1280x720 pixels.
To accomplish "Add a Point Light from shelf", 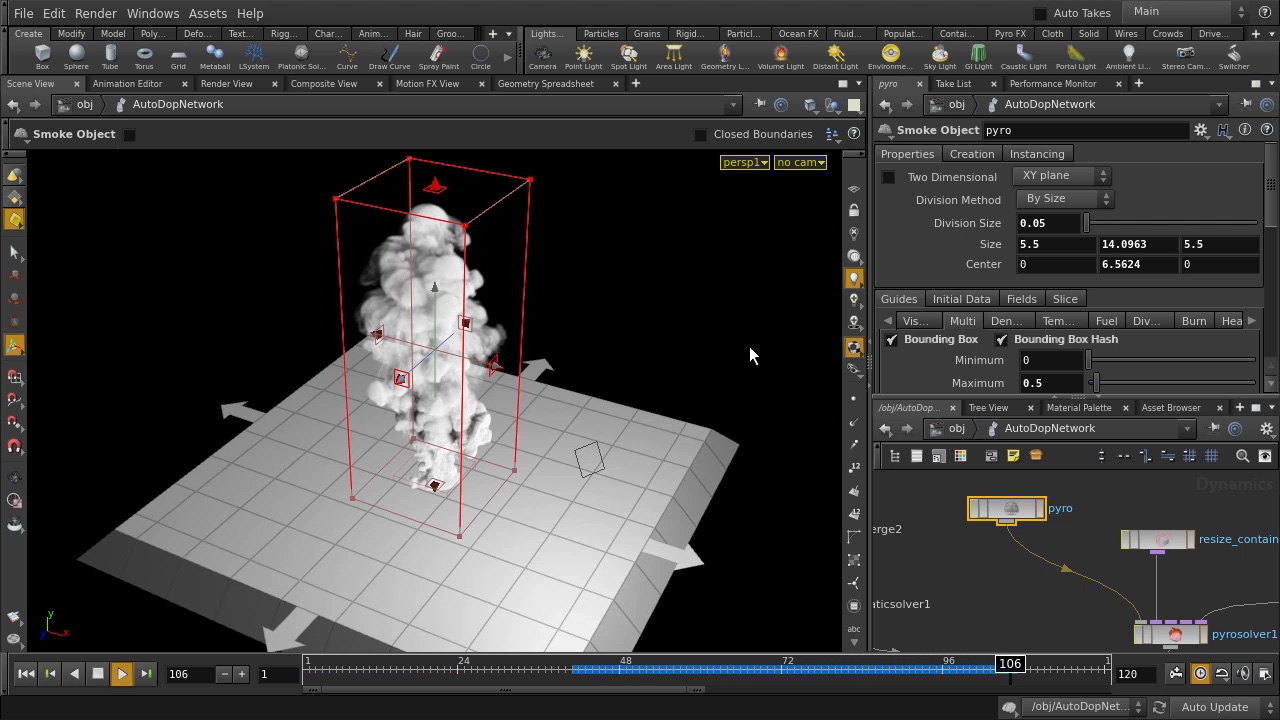I will pyautogui.click(x=584, y=57).
